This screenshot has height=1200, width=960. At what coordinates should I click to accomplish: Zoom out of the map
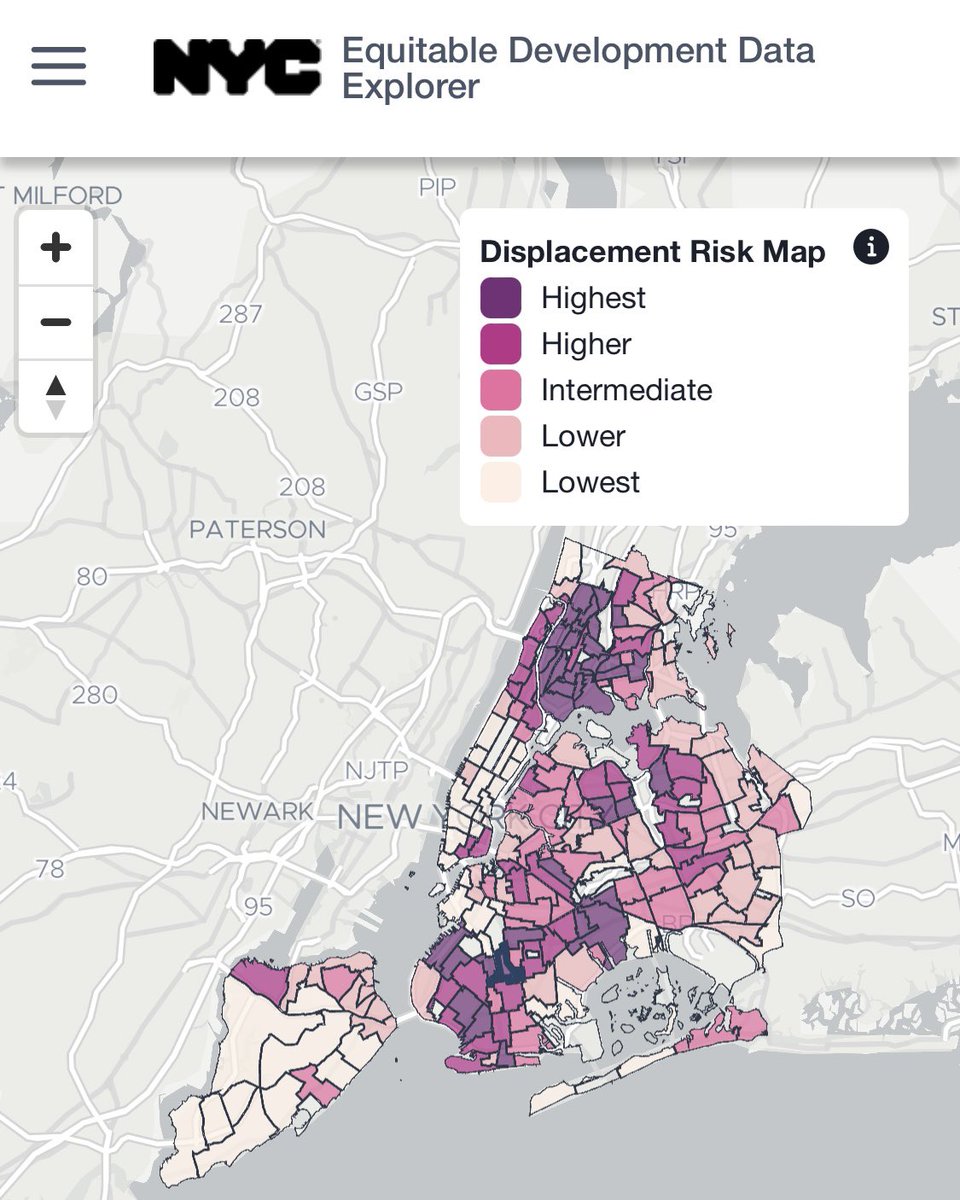tap(55, 320)
